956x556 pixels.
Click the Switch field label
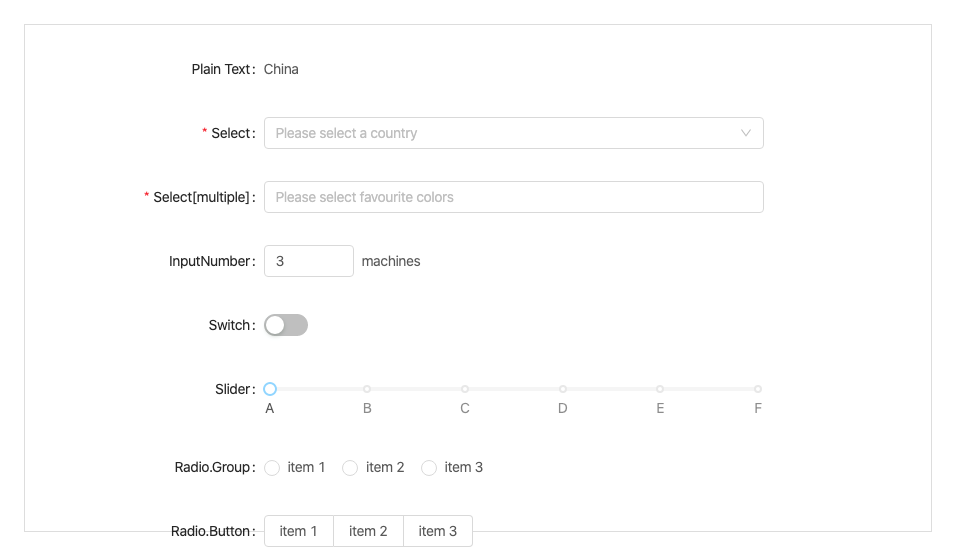point(230,325)
